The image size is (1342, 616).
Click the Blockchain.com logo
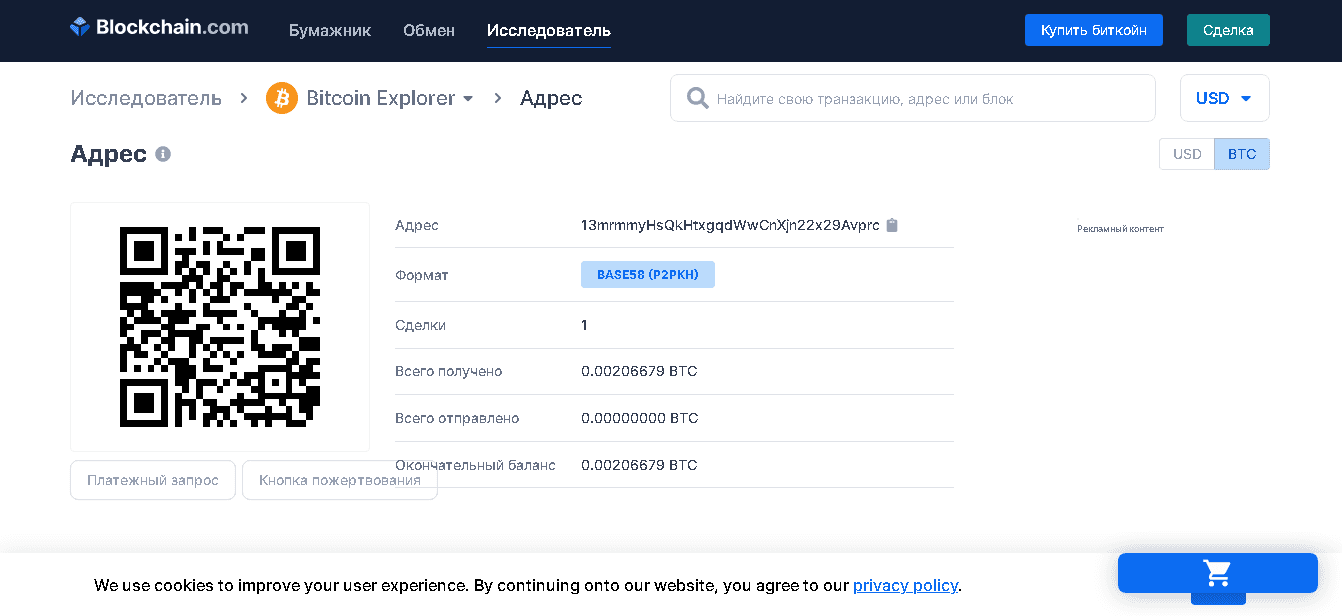coord(159,28)
